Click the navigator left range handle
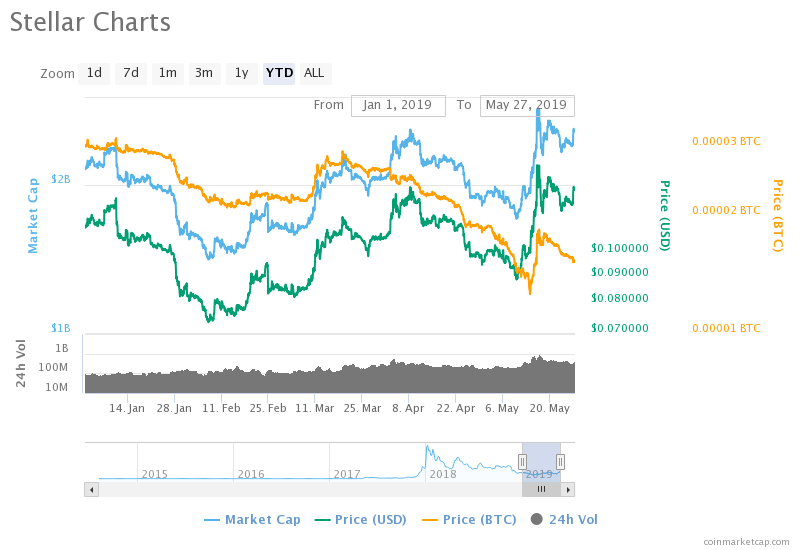Viewport: 800px width, 550px height. point(522,462)
